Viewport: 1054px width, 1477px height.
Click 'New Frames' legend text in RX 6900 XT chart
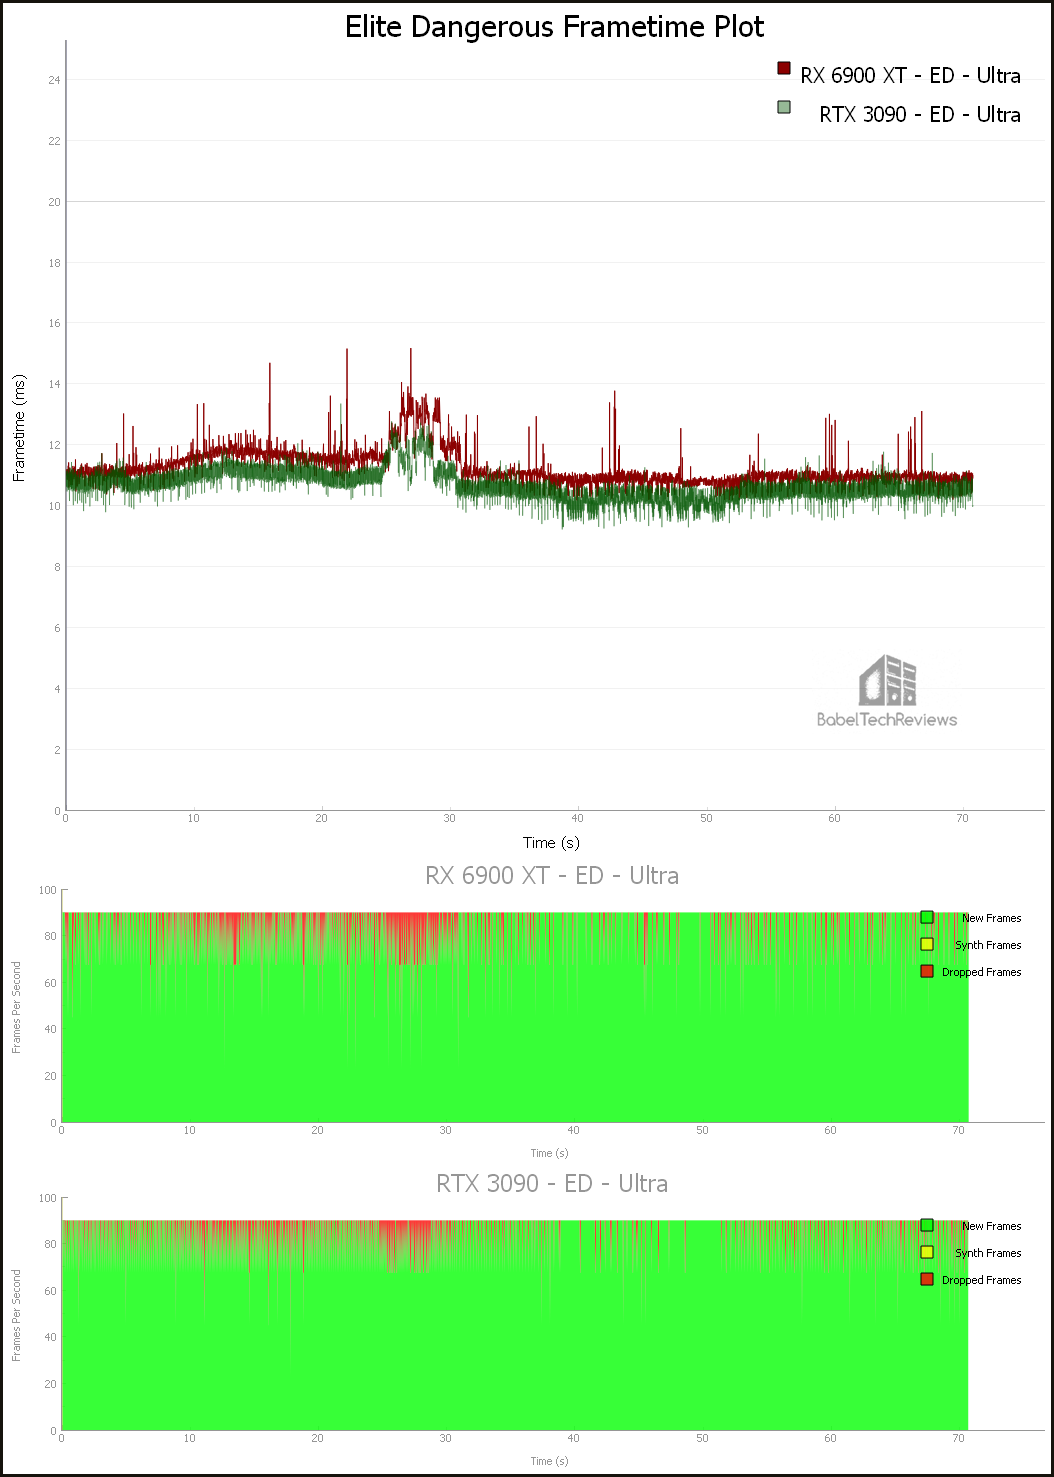(992, 918)
